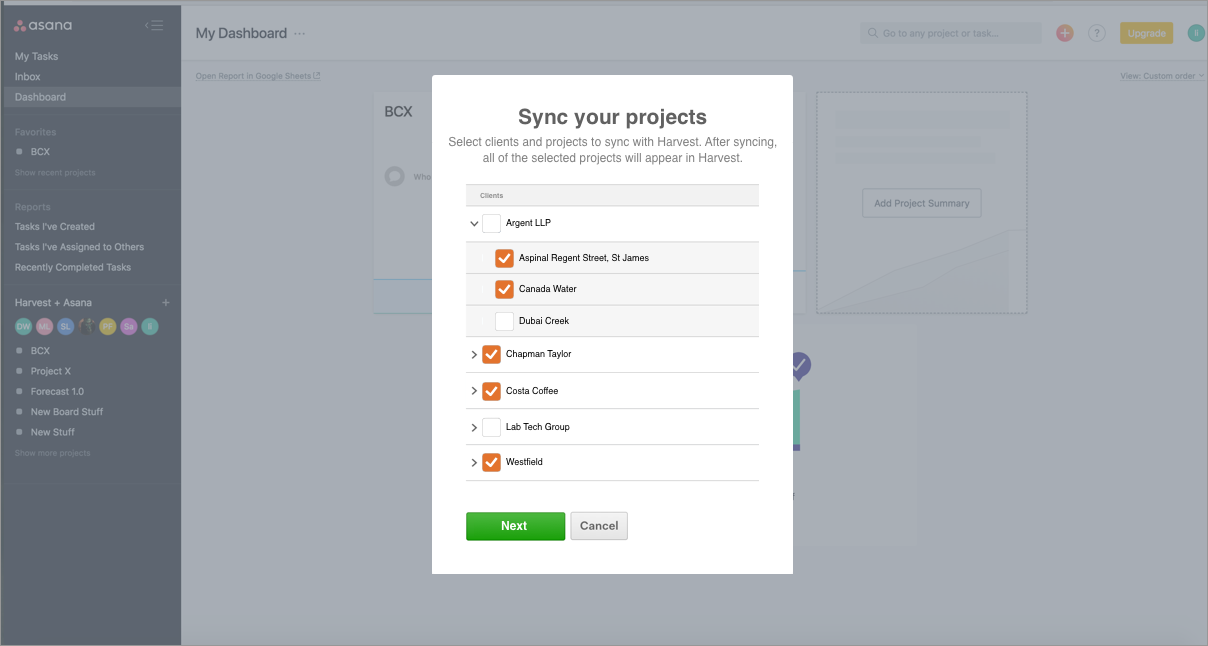Uncheck the Westfield client
The height and width of the screenshot is (646, 1208).
[491, 462]
